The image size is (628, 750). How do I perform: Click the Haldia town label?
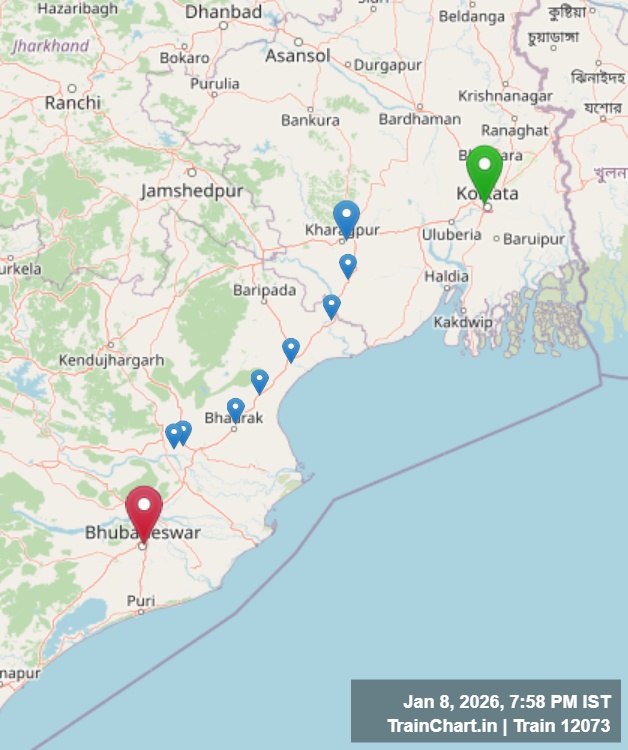click(446, 276)
